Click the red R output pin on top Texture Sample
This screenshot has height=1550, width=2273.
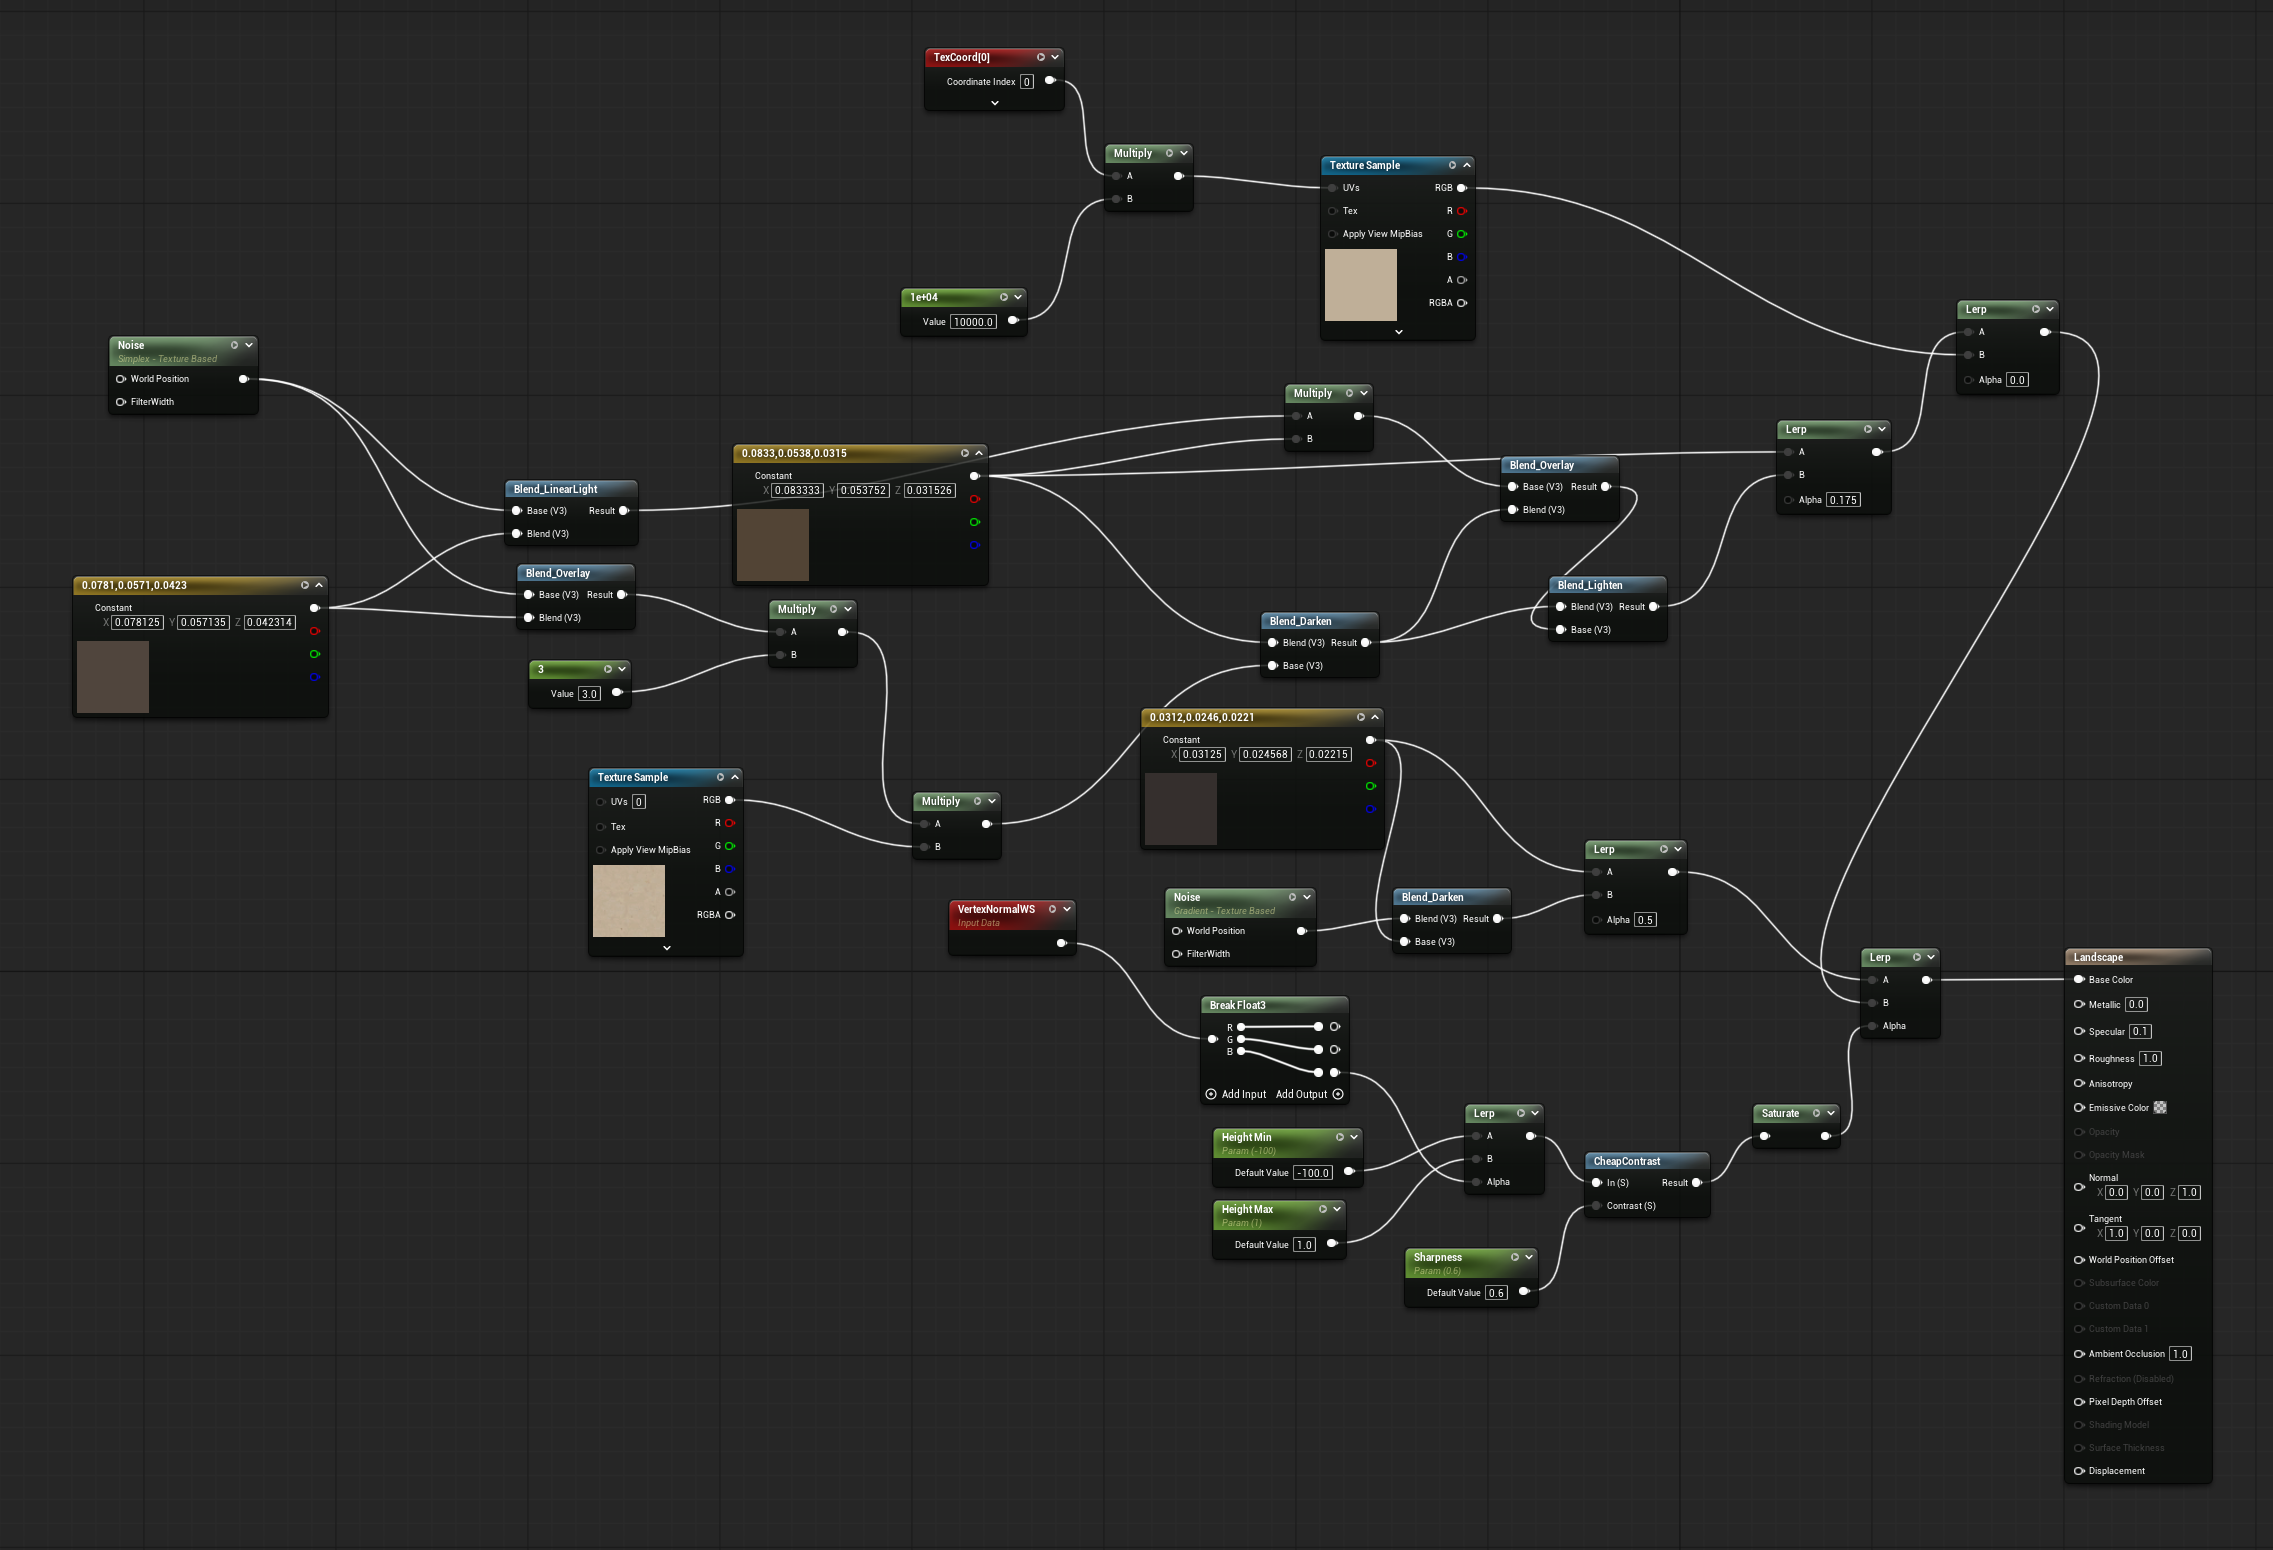coord(1462,211)
